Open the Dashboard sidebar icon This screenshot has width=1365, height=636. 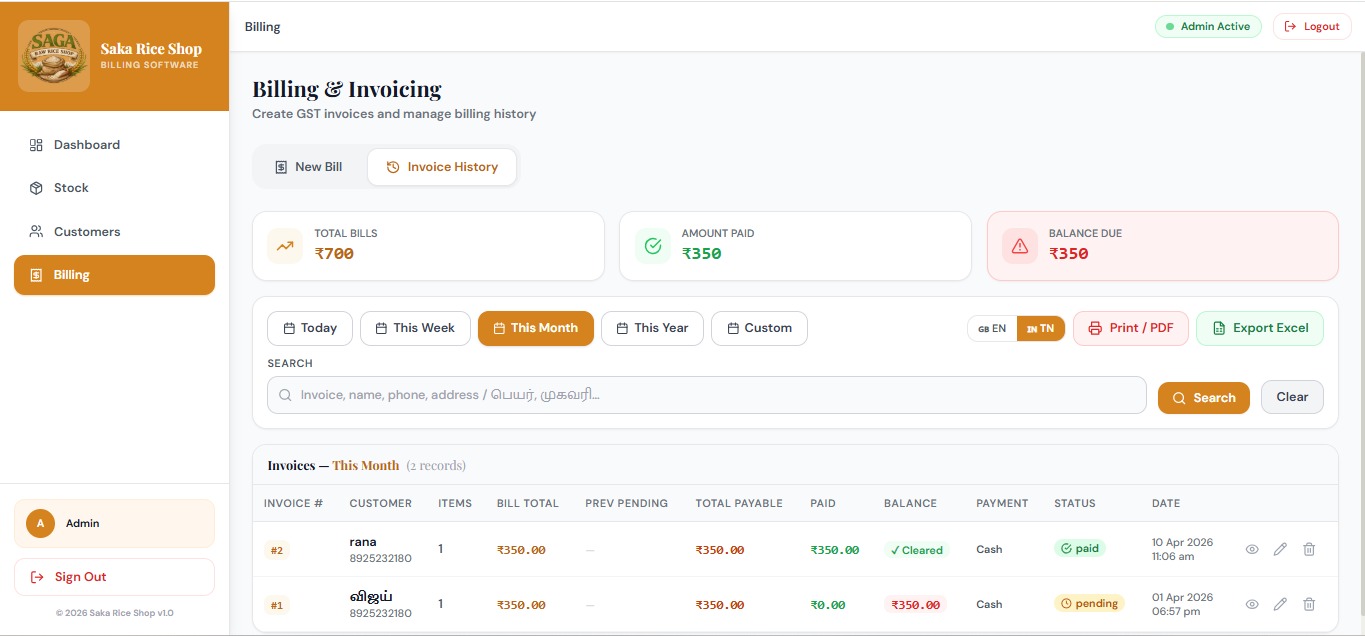pyautogui.click(x=37, y=144)
